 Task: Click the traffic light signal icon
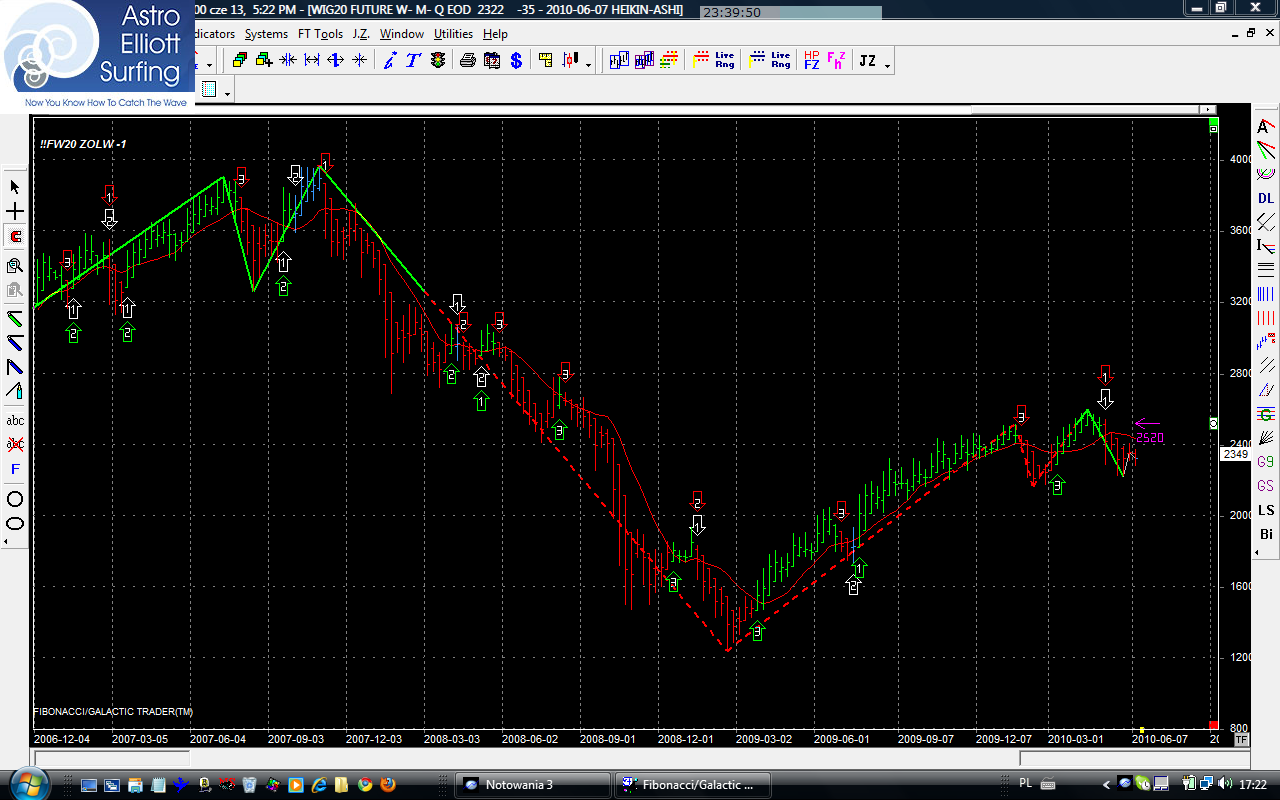point(438,61)
